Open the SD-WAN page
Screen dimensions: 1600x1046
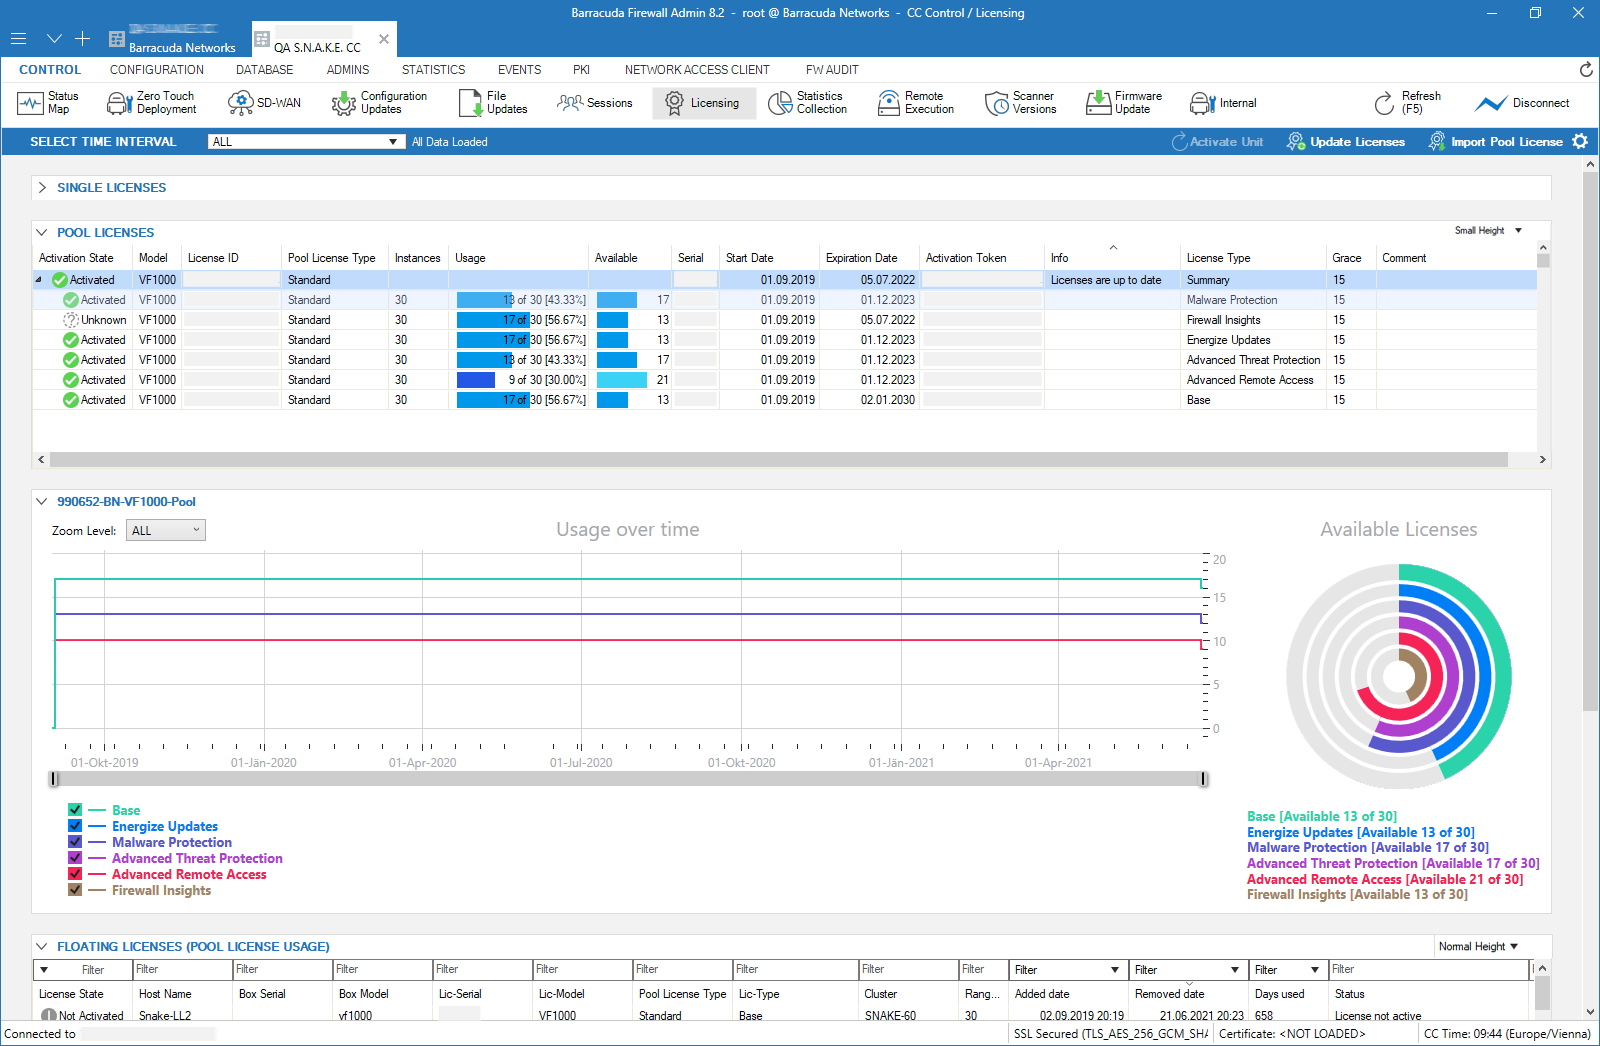(265, 103)
